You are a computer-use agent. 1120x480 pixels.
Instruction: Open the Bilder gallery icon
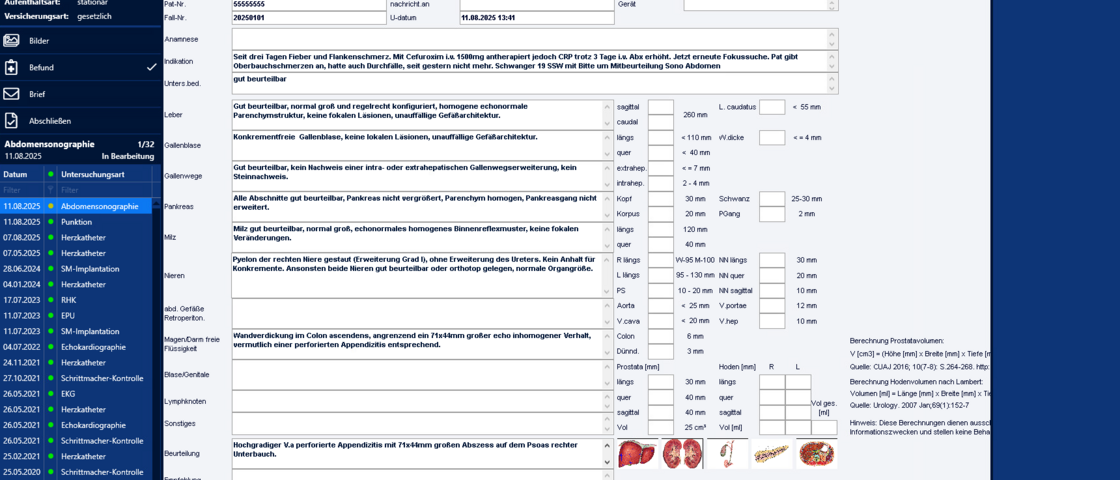tap(11, 41)
